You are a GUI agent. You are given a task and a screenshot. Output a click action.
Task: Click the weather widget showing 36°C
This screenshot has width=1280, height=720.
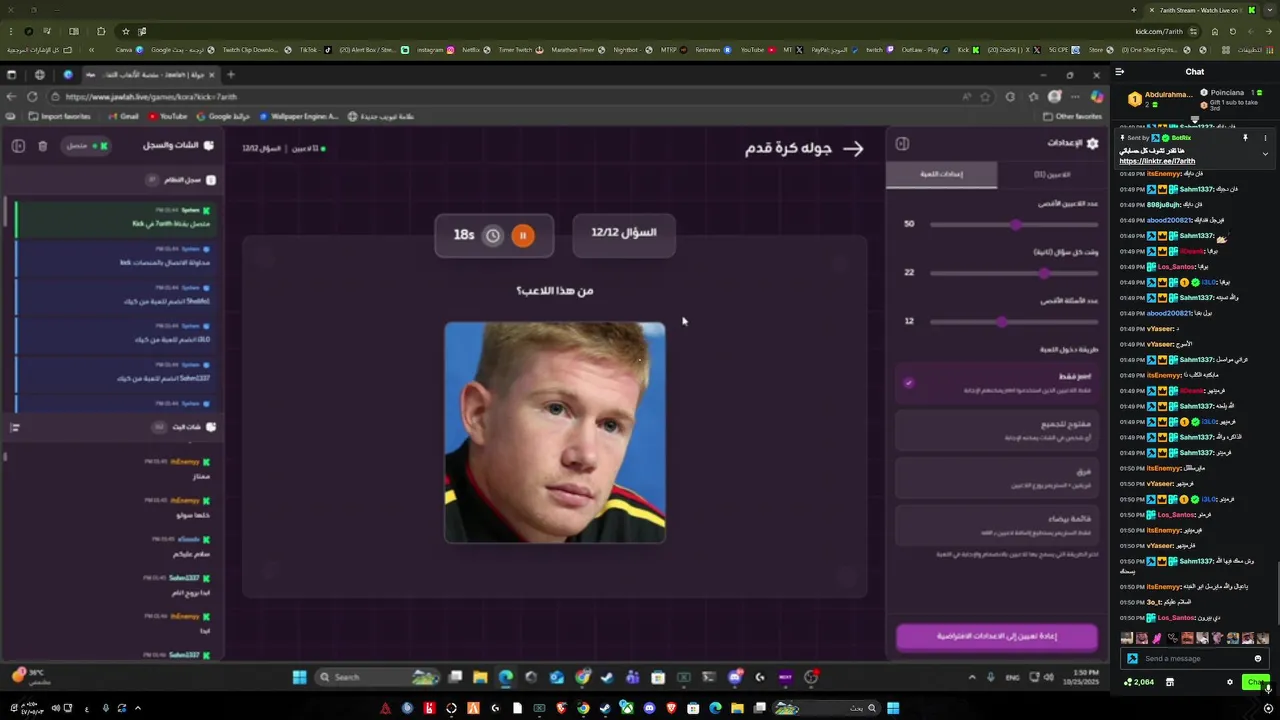(x=30, y=677)
